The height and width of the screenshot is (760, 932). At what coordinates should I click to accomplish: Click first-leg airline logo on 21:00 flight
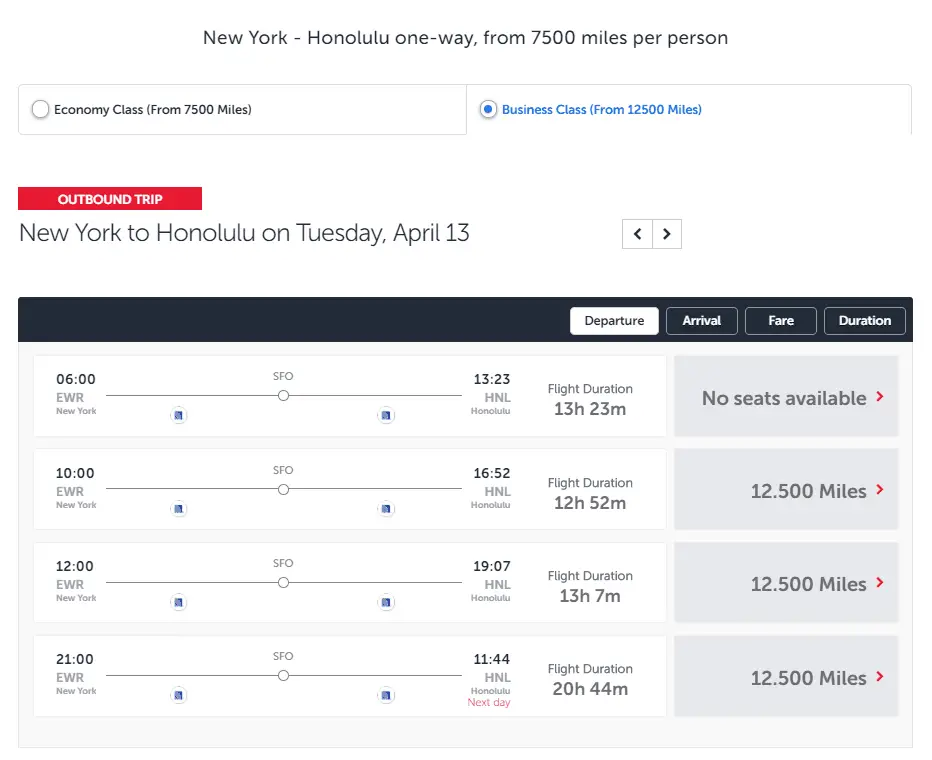tap(179, 695)
